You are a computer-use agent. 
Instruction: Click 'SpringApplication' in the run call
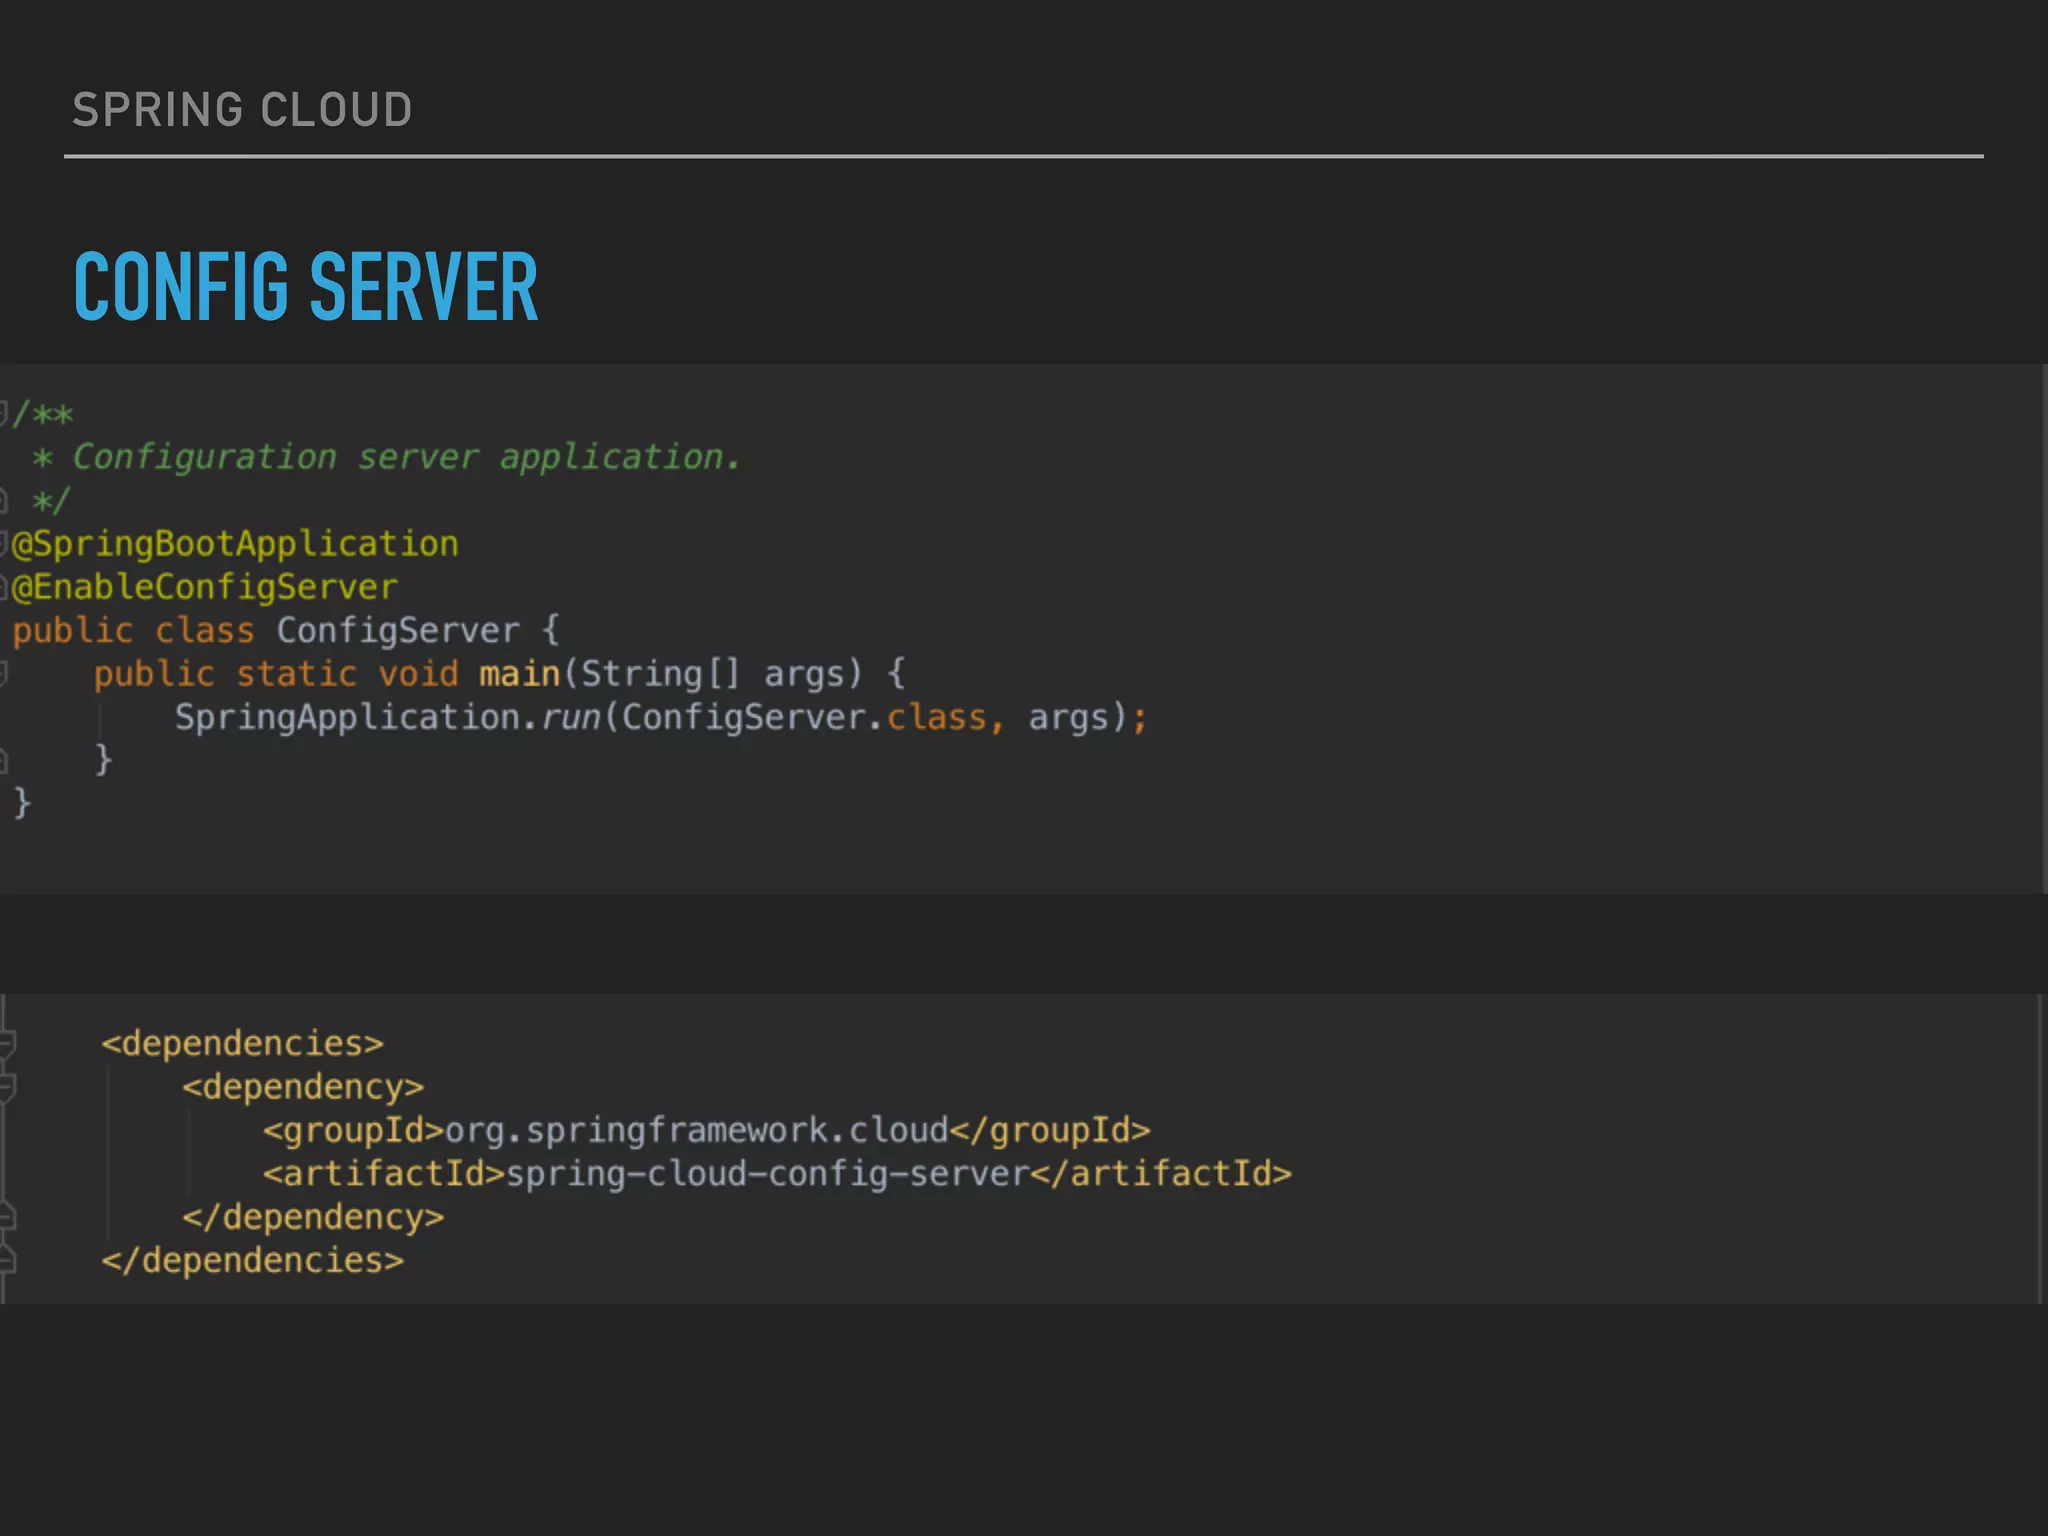348,718
